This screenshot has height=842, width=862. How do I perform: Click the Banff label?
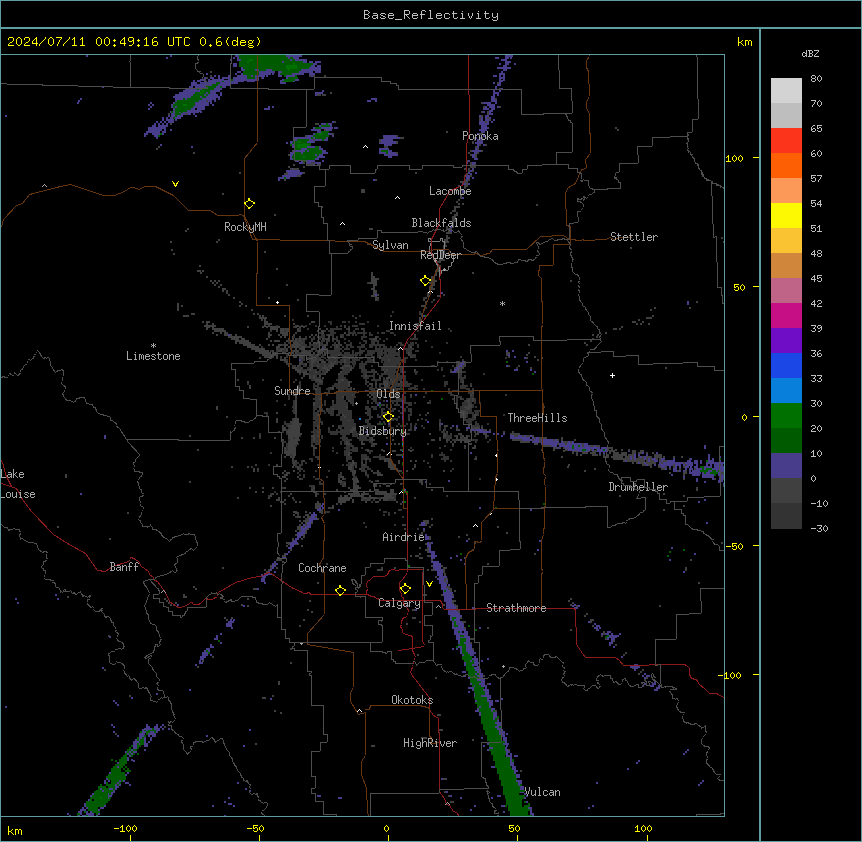pos(124,567)
